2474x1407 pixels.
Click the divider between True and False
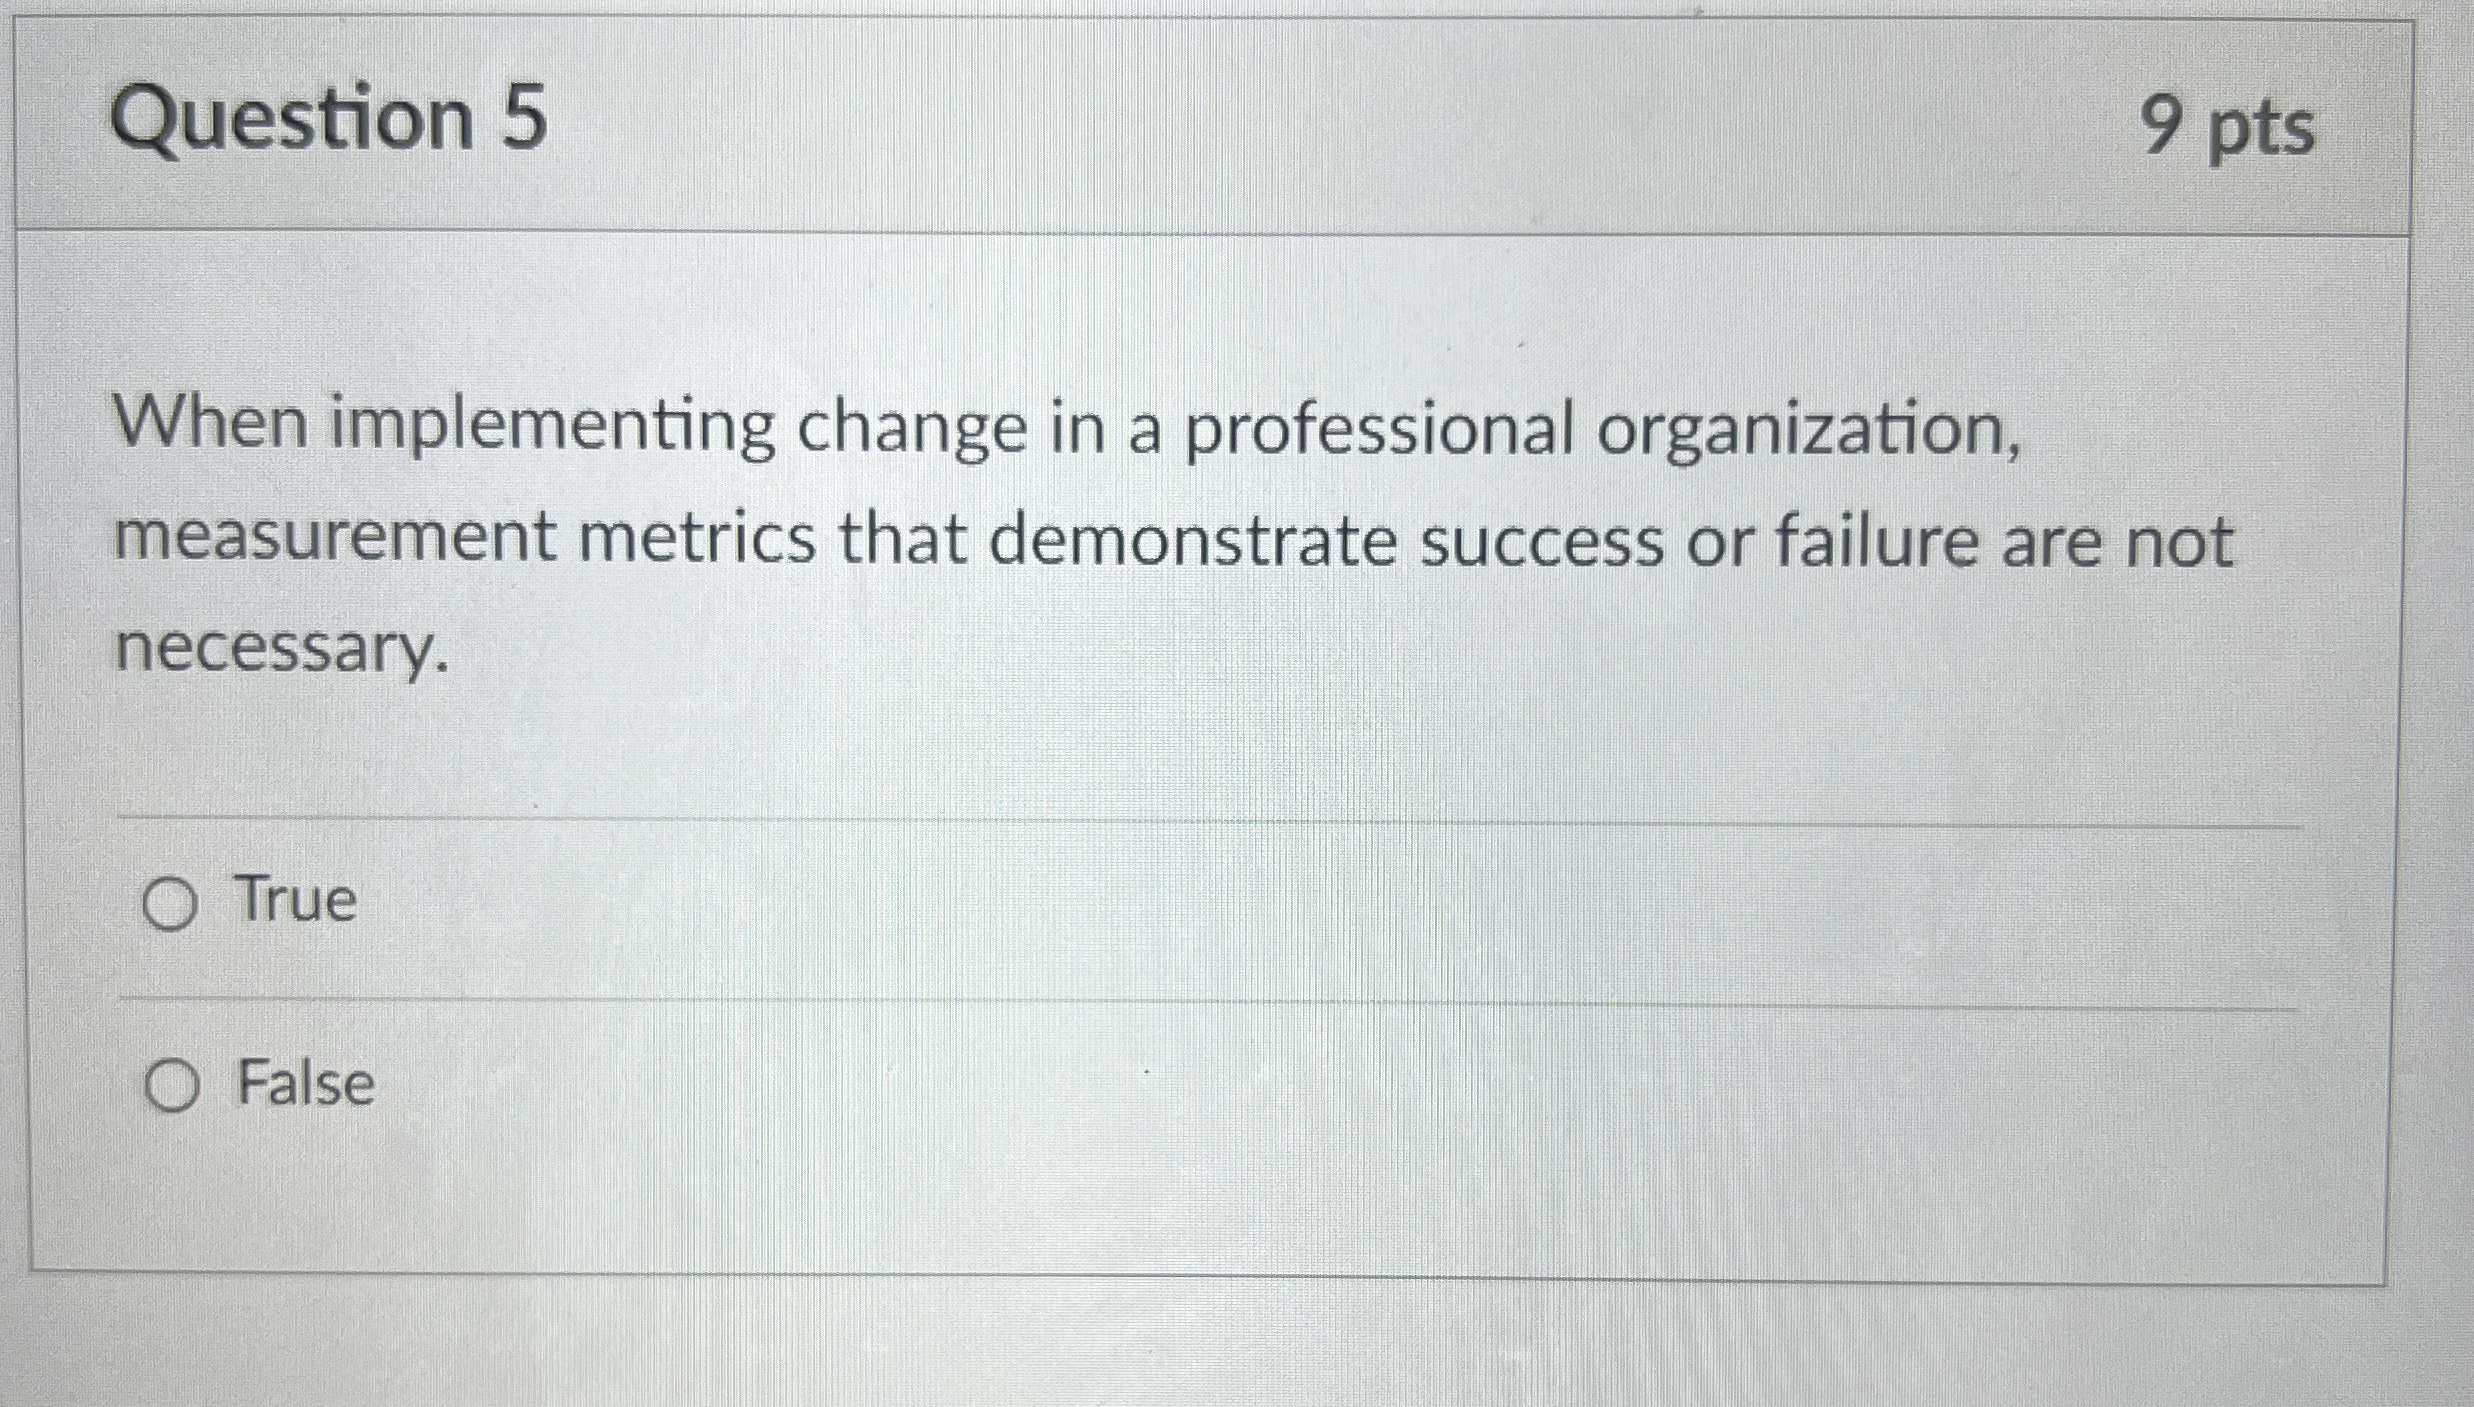click(1200, 997)
